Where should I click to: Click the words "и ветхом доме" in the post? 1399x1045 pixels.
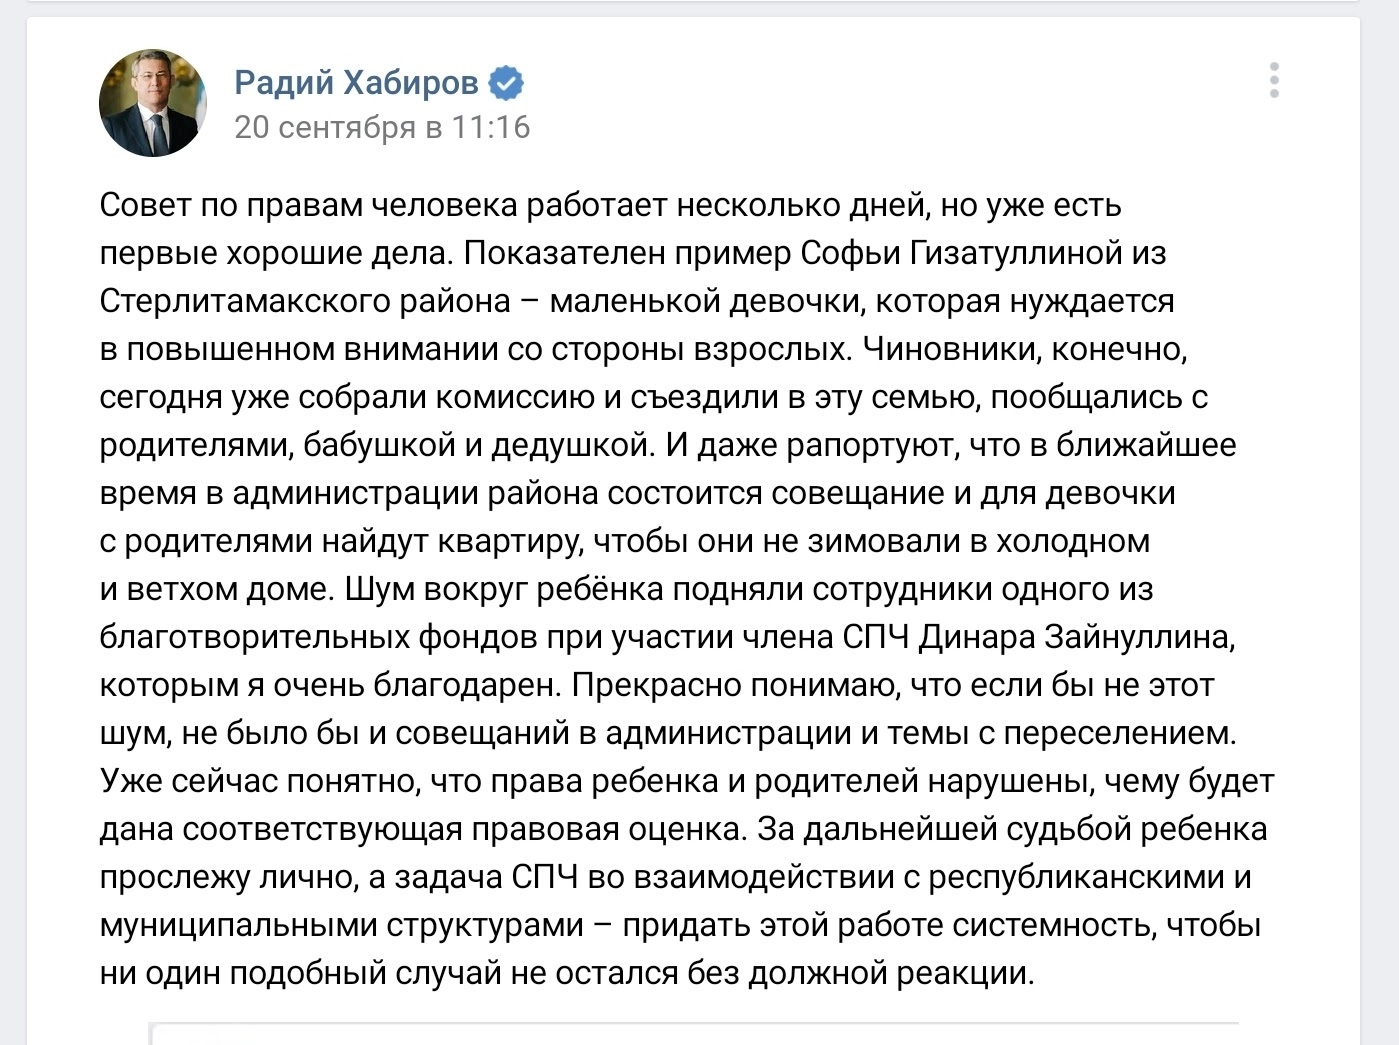point(214,590)
